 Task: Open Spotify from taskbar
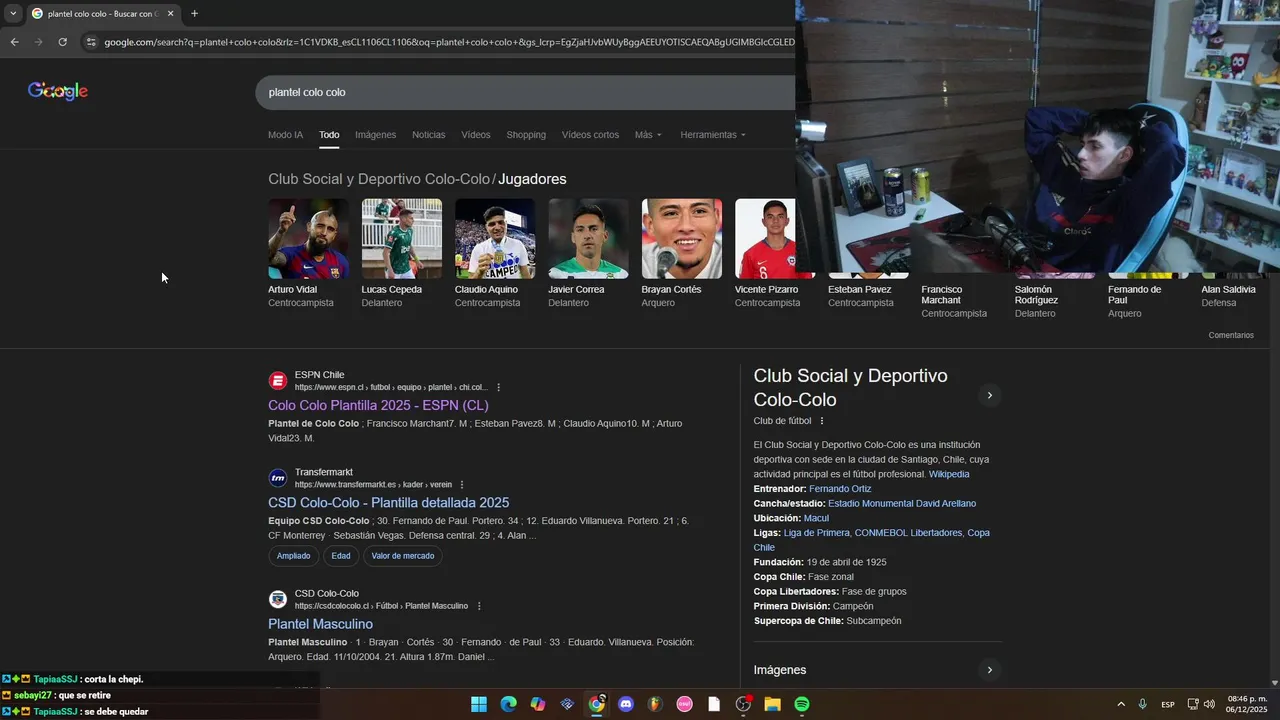802,704
